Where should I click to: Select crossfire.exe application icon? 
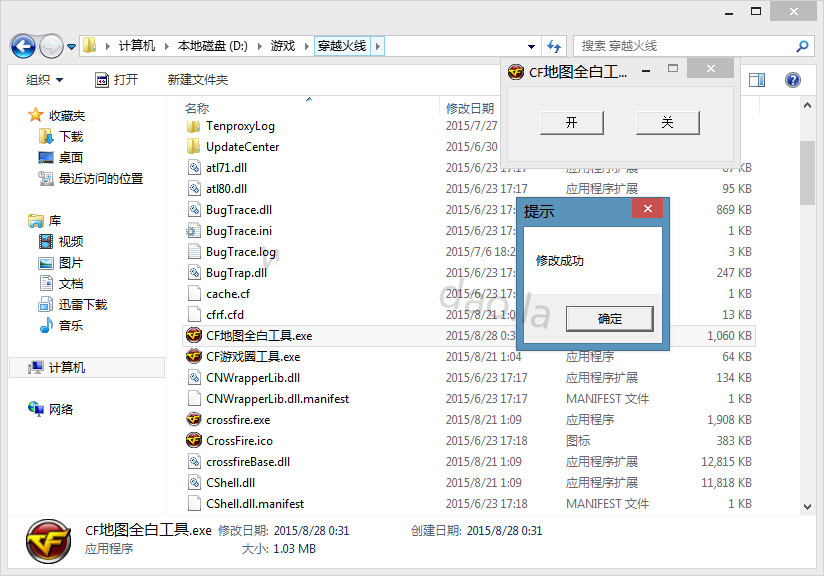point(194,419)
